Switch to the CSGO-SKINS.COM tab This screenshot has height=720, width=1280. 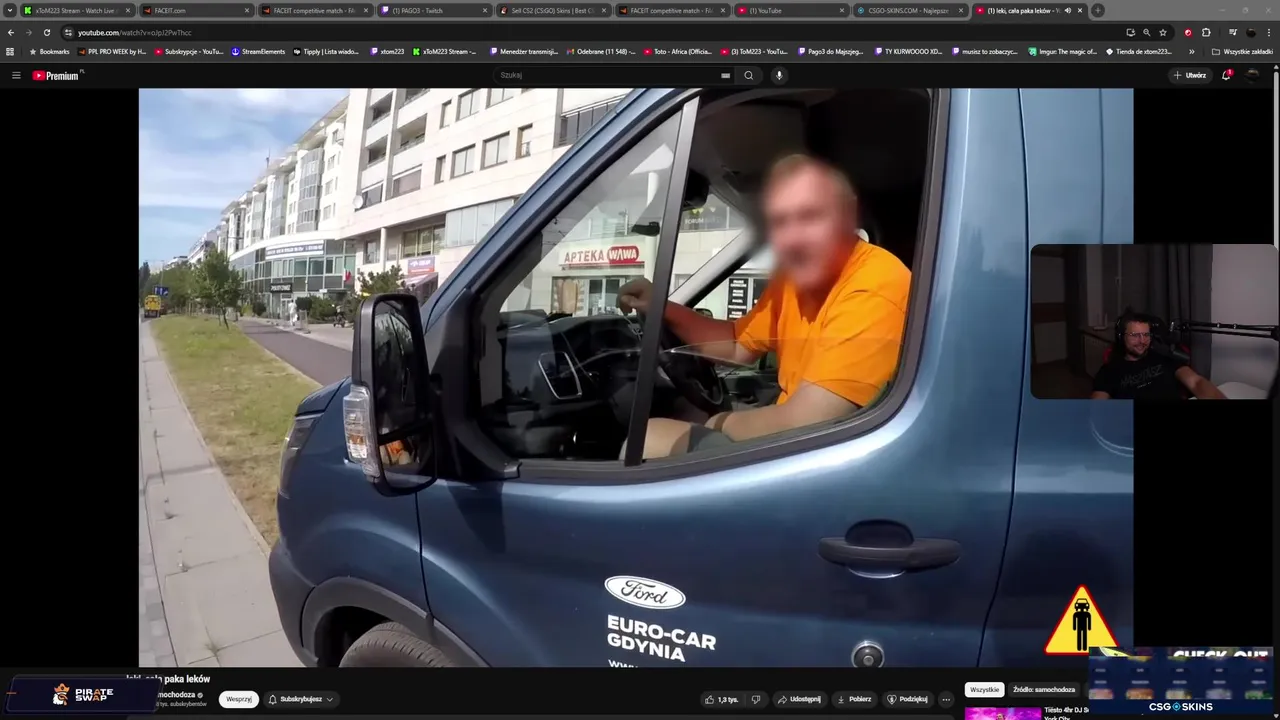click(909, 10)
